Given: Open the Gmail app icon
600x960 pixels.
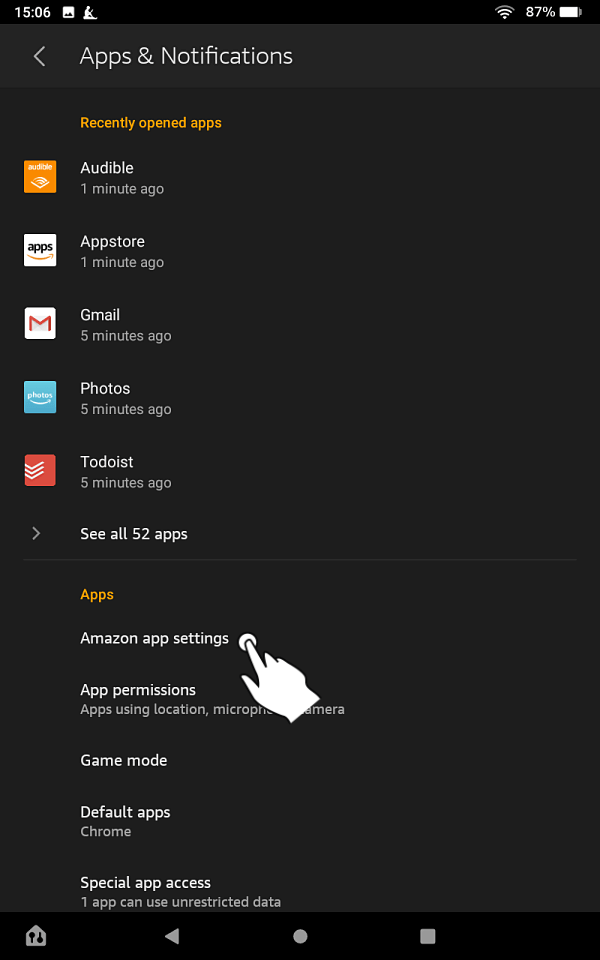Looking at the screenshot, I should (x=40, y=324).
